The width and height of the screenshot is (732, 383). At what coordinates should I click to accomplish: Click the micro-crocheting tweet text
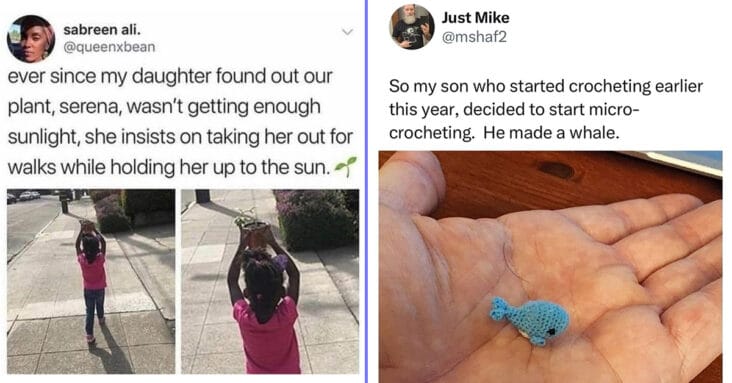coord(546,109)
